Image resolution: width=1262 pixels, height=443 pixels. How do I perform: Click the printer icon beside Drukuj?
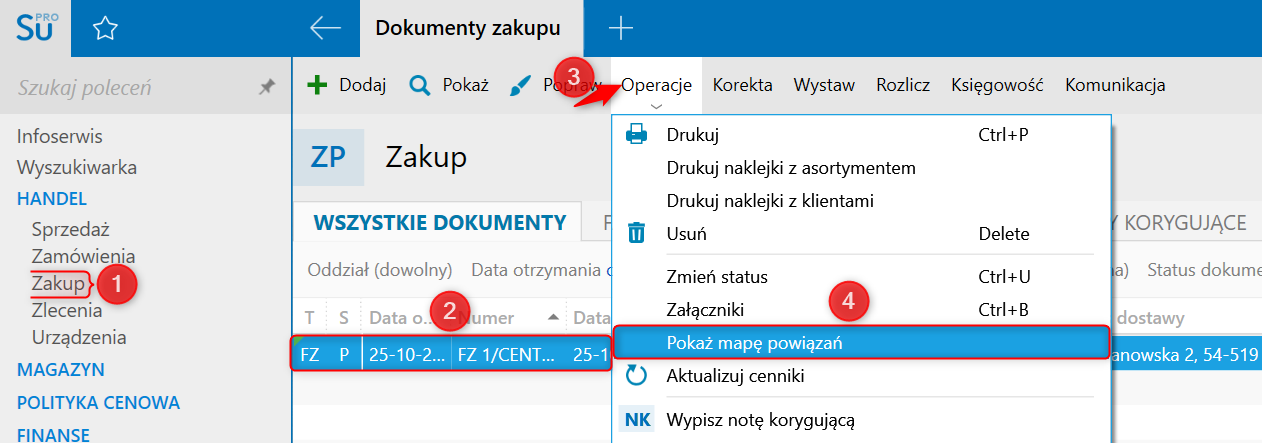coord(636,134)
